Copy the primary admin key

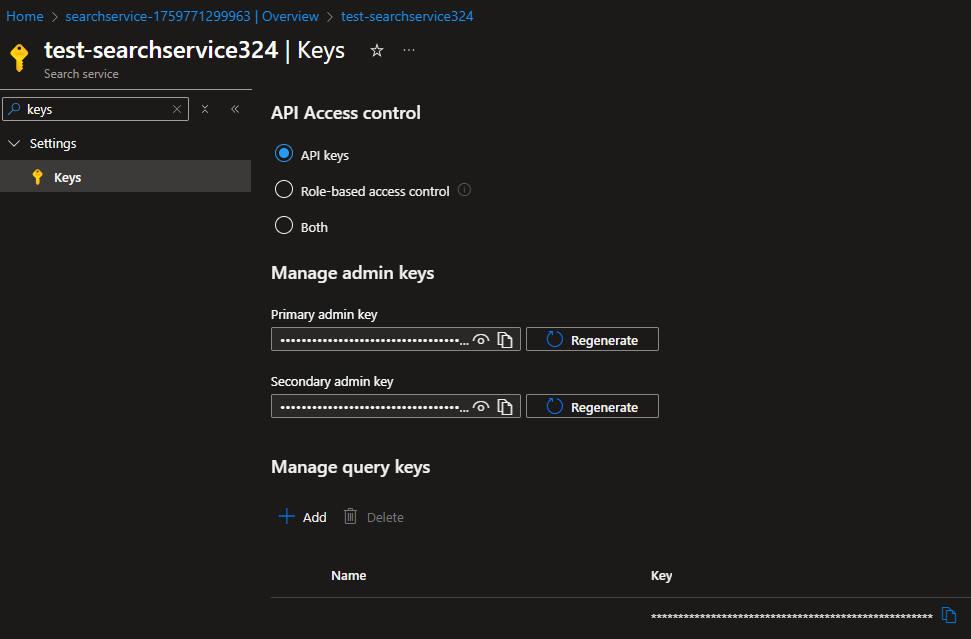pos(505,340)
